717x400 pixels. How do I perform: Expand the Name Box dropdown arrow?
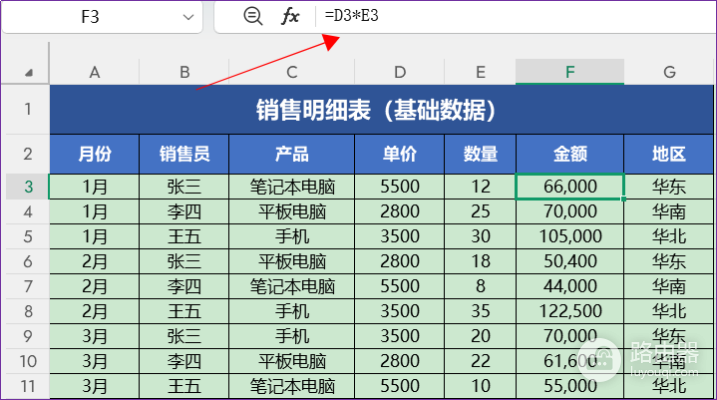tap(188, 17)
